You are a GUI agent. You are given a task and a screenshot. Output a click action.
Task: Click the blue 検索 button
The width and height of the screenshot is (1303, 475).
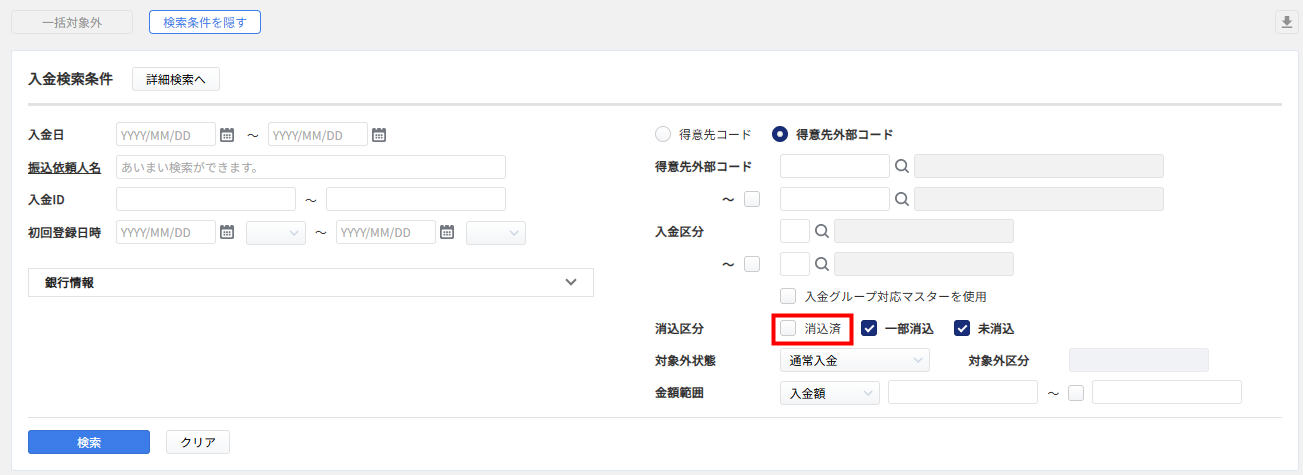pyautogui.click(x=89, y=442)
